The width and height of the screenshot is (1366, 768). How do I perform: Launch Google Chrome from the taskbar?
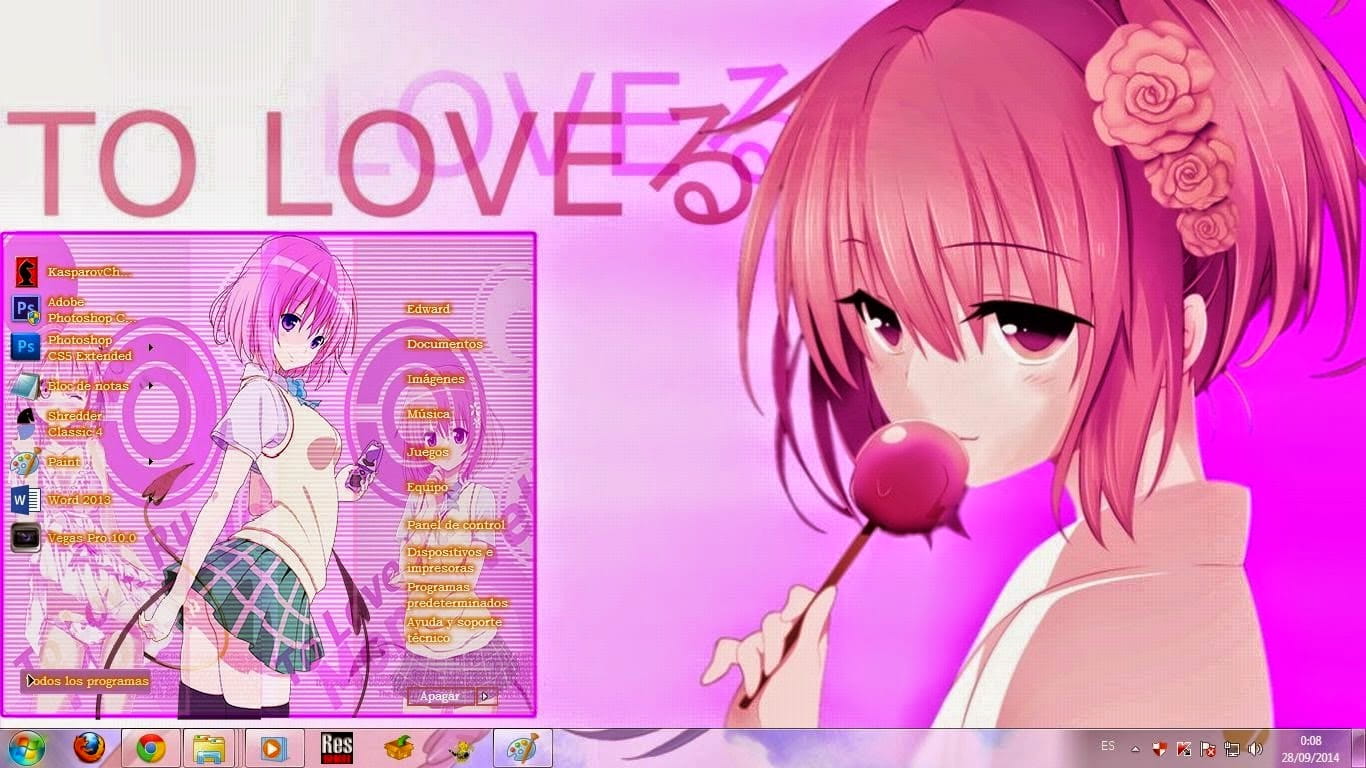[x=151, y=748]
